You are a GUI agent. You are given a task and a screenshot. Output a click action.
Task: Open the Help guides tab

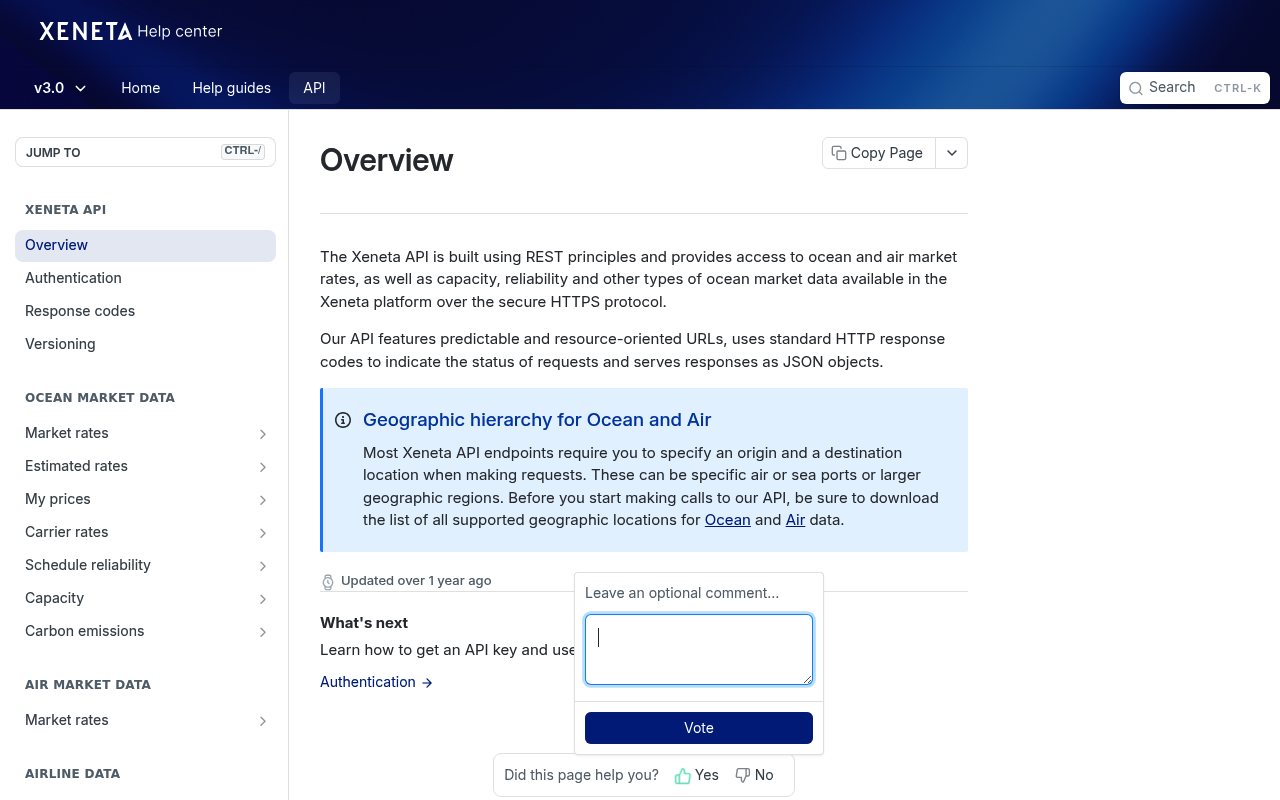pyautogui.click(x=232, y=88)
